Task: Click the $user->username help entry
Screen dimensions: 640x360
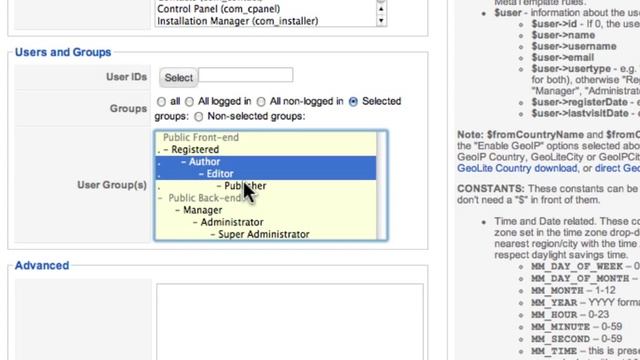Action: (x=573, y=46)
